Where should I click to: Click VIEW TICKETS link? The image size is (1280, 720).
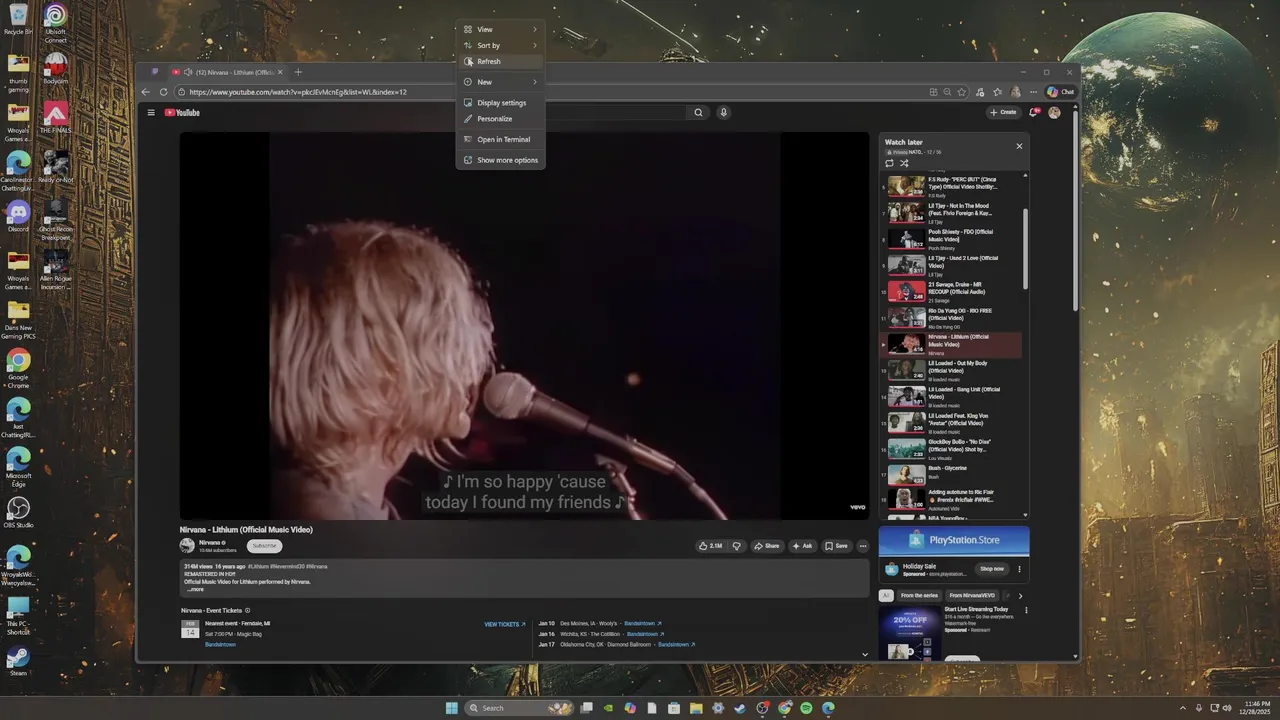point(505,625)
